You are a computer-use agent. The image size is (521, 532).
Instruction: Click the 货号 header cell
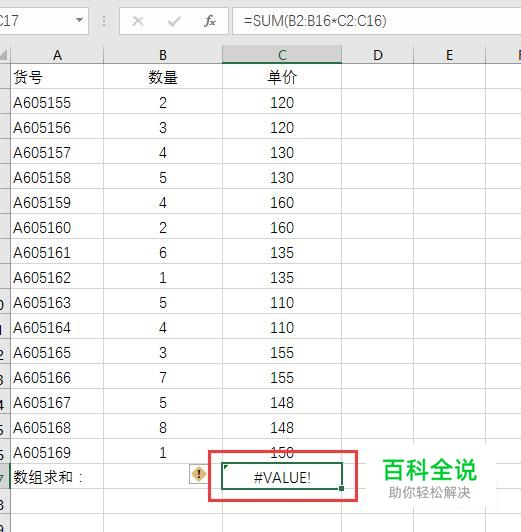coord(57,77)
